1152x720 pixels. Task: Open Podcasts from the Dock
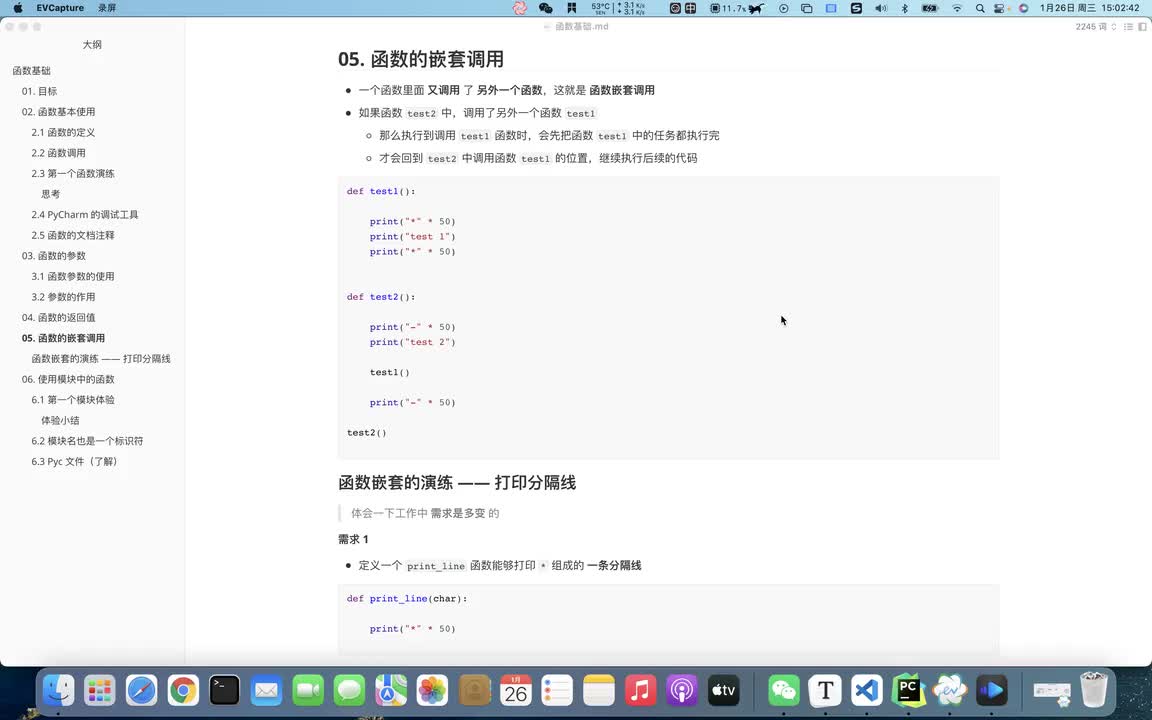(682, 691)
